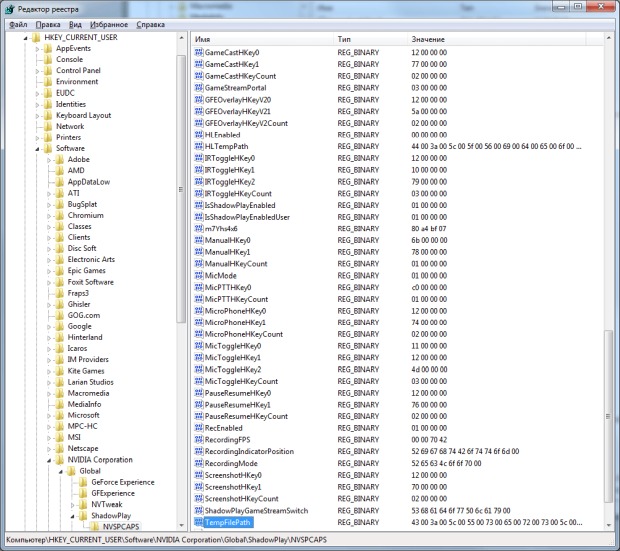Click the Значение column header
This screenshot has height=551, width=620.
pyautogui.click(x=496, y=39)
